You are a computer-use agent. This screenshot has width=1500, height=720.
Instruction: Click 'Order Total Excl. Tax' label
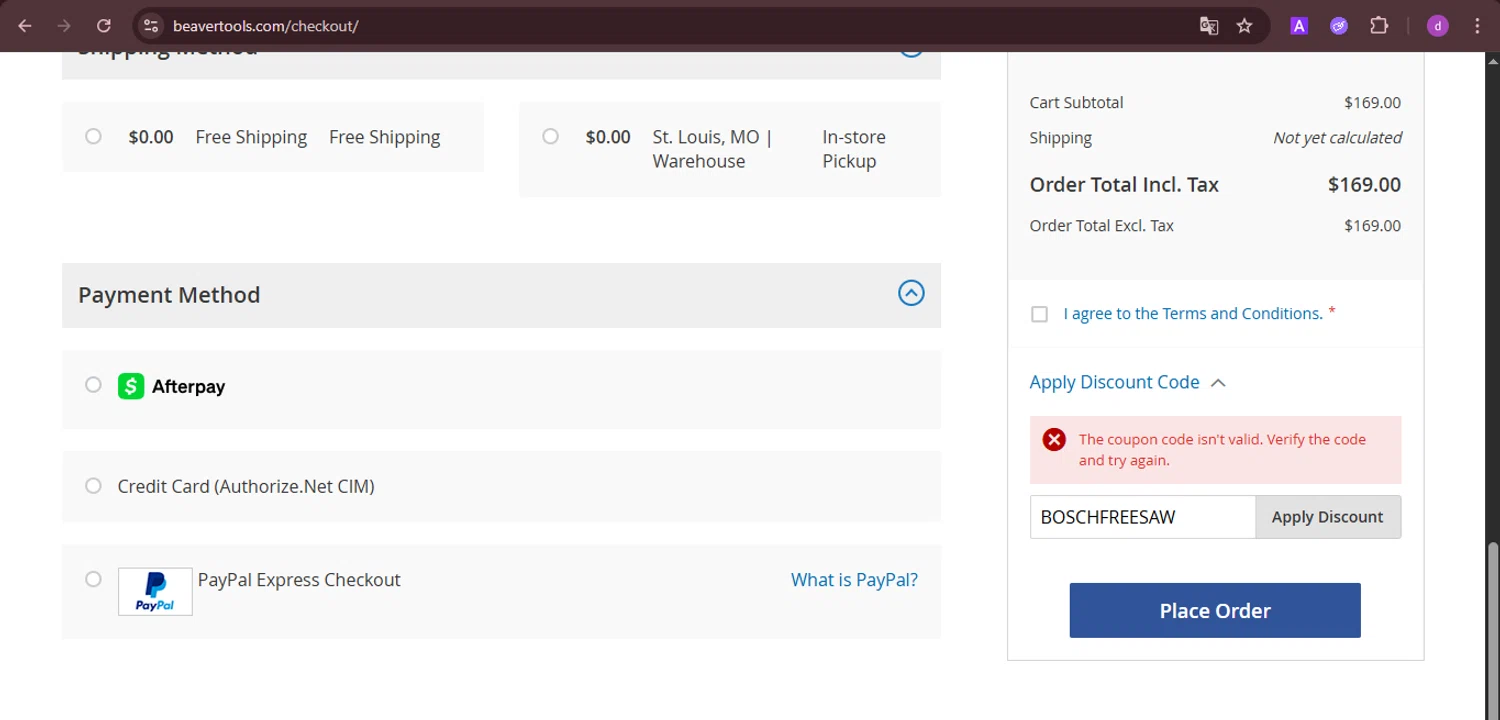pyautogui.click(x=1102, y=226)
